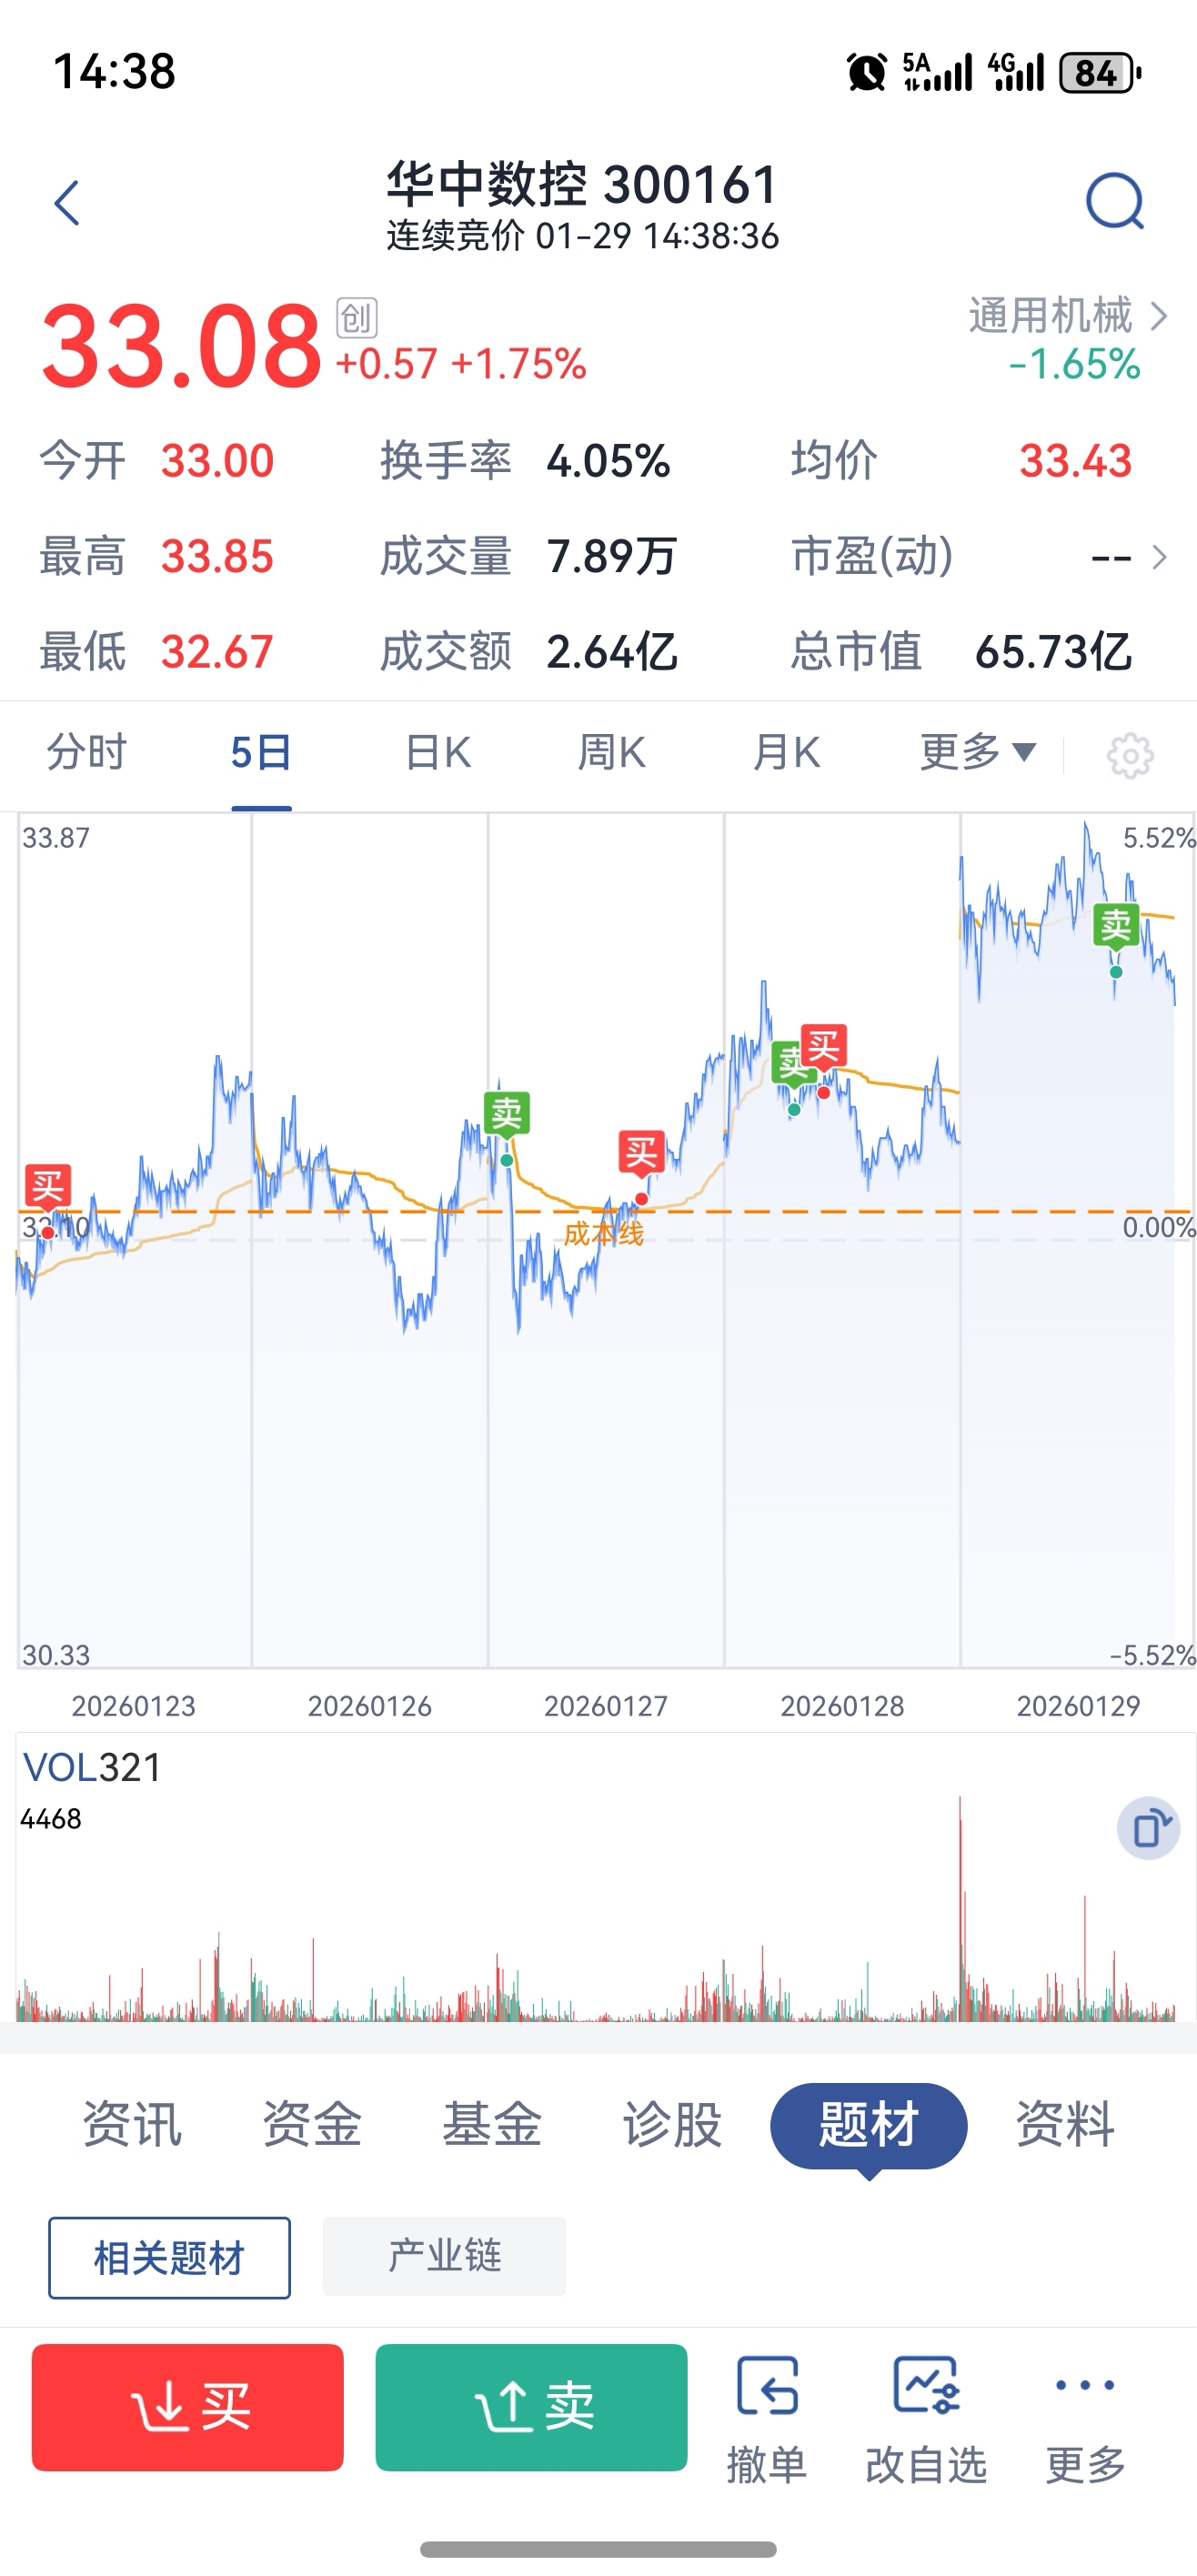
Task: Open chart settings gear icon
Action: pos(1129,755)
